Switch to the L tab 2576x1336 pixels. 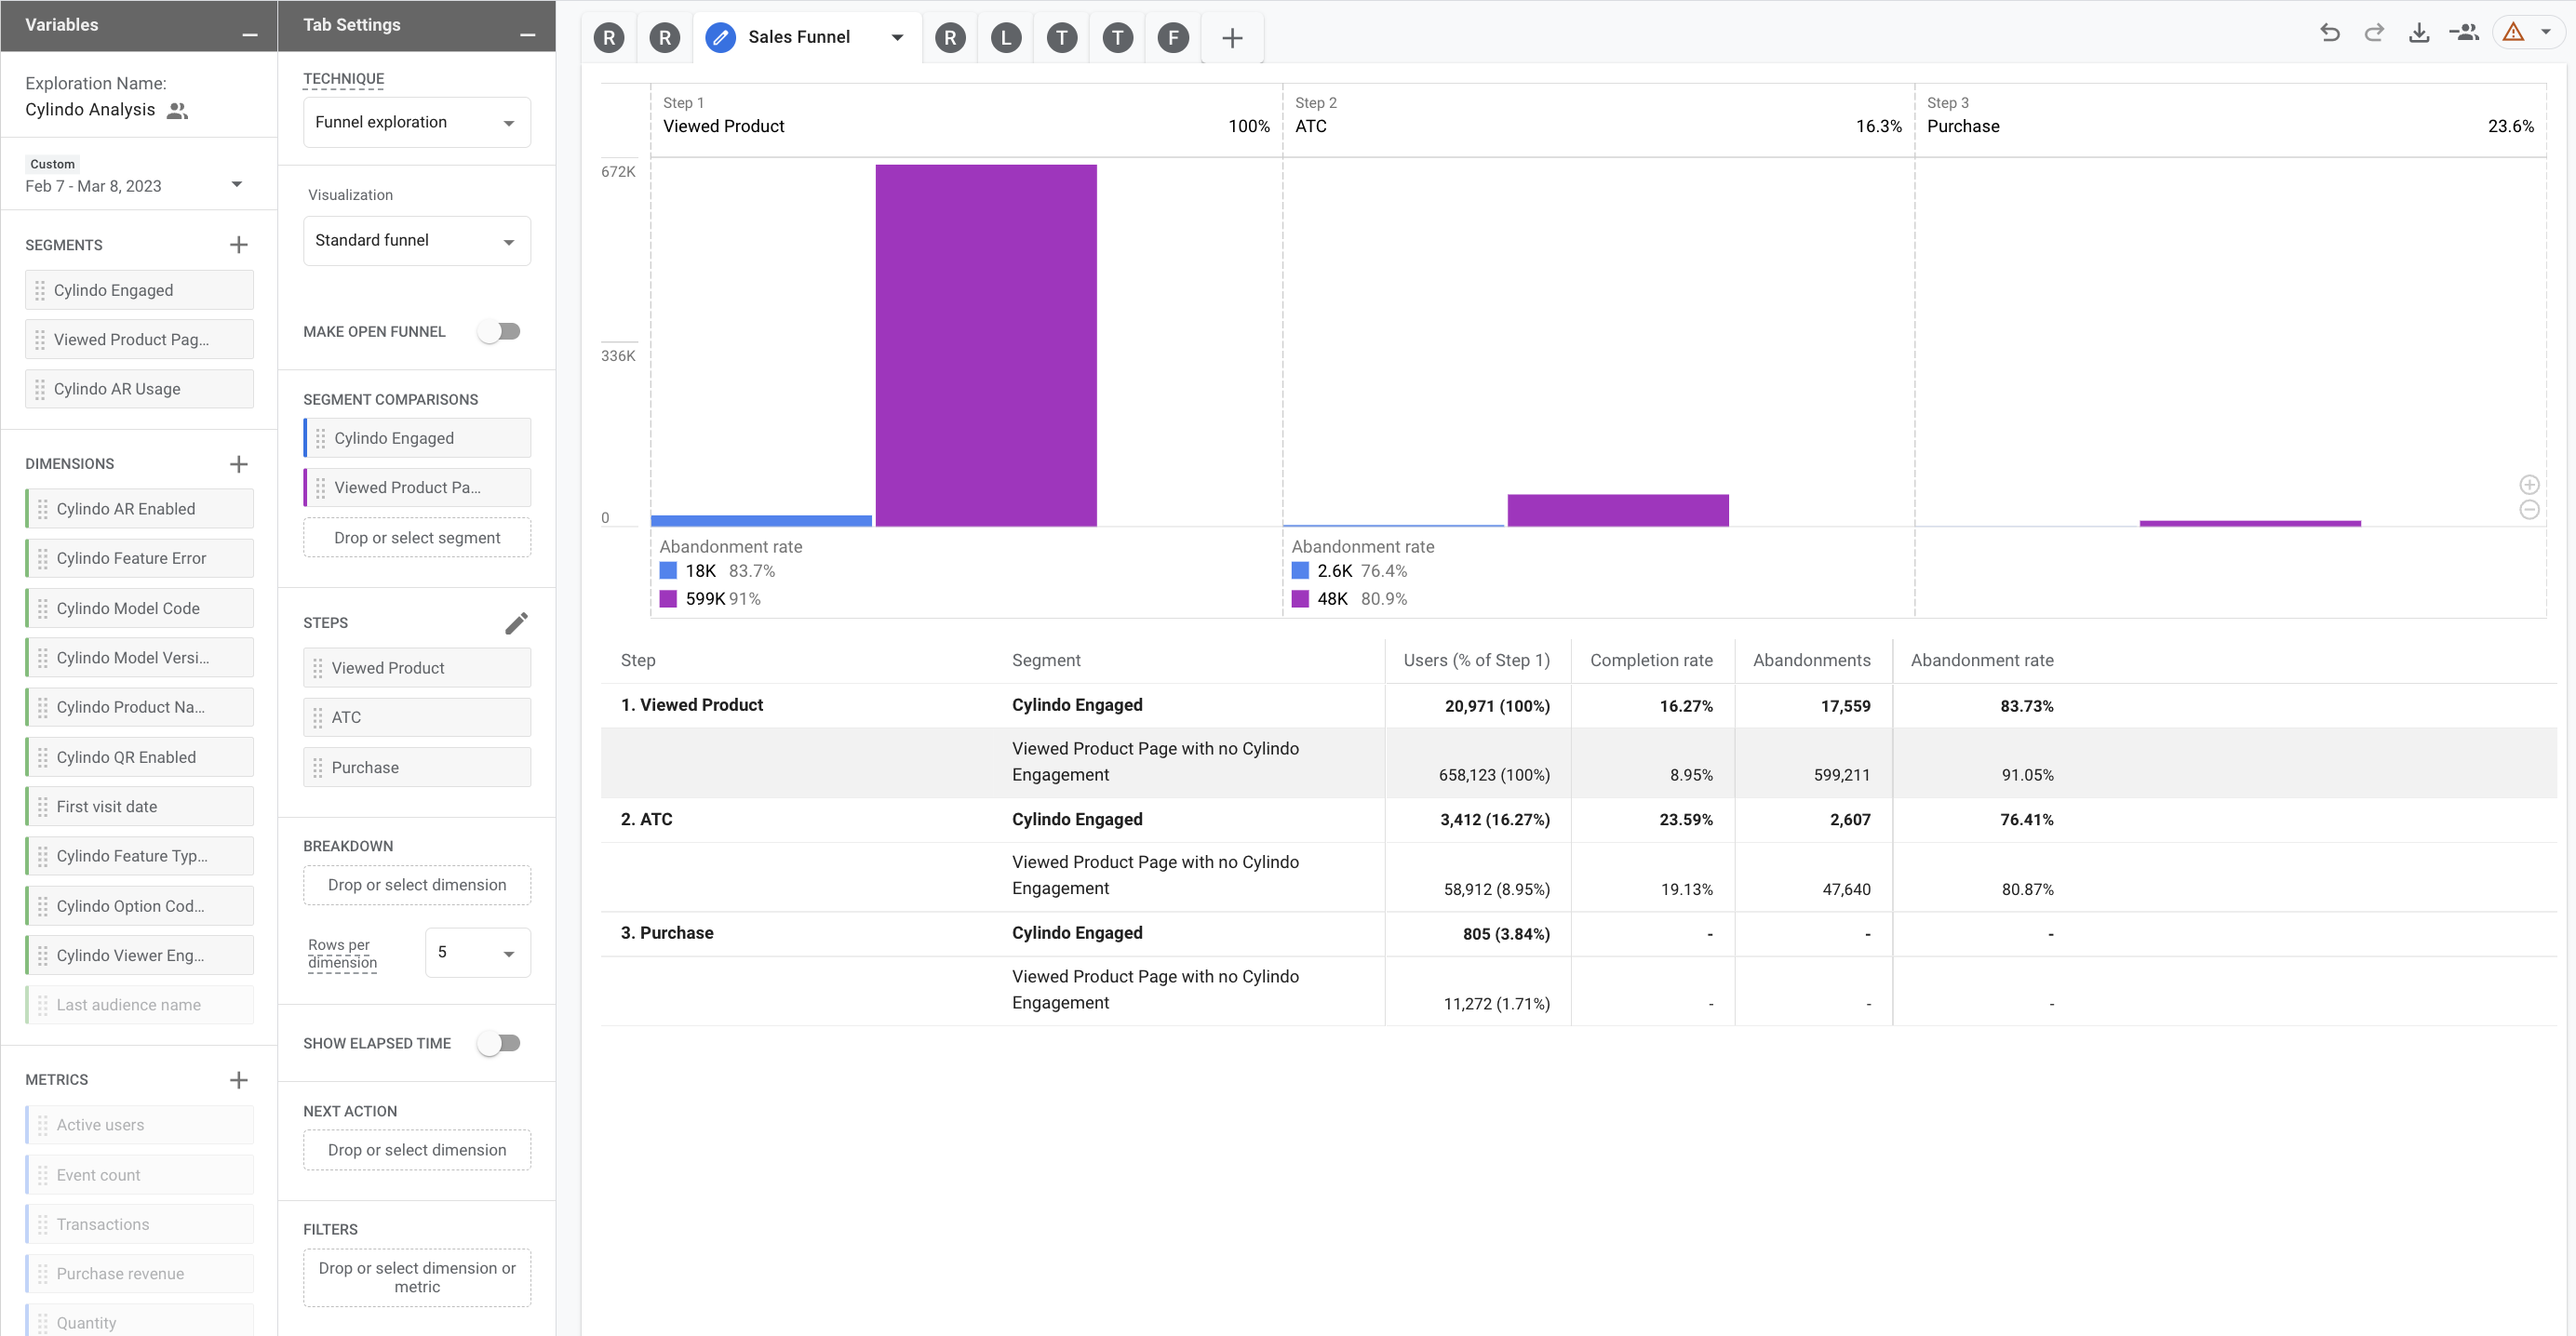pos(1005,38)
